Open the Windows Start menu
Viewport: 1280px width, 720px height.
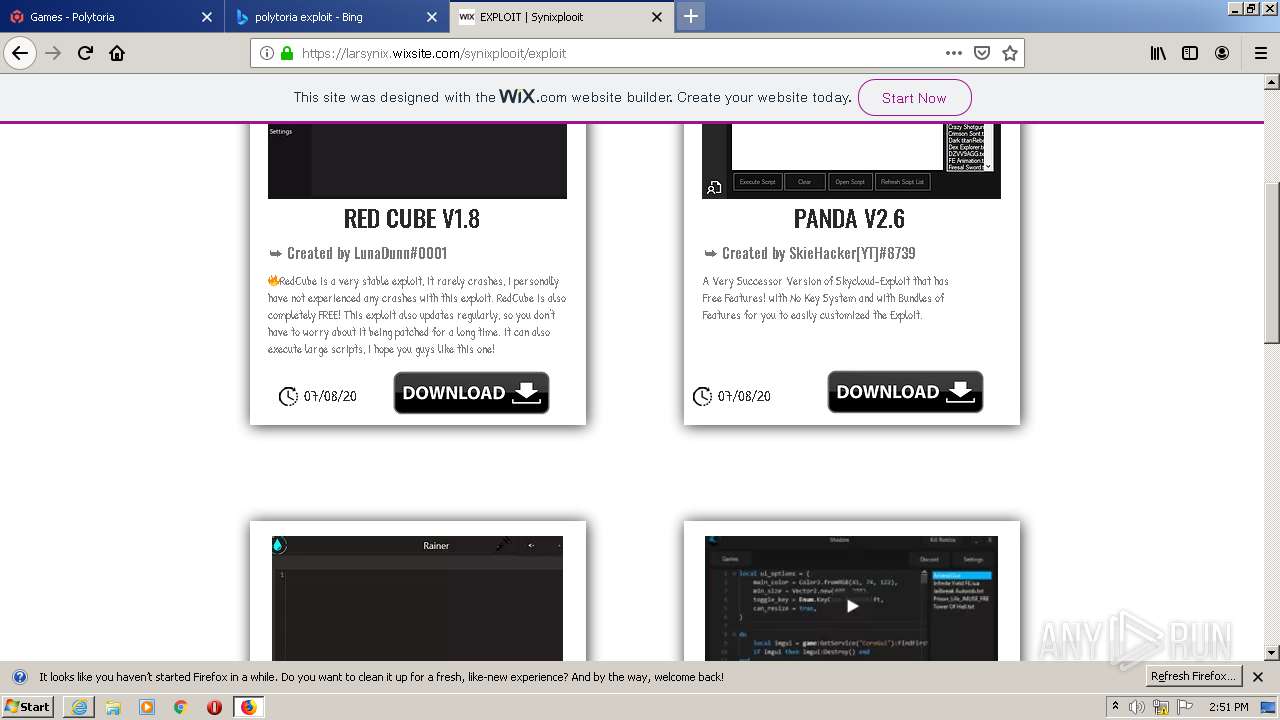pos(28,706)
